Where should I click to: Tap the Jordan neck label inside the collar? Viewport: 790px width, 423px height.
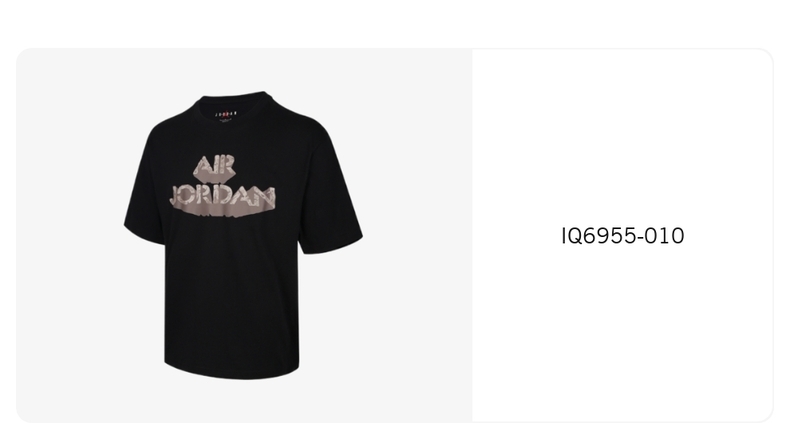[x=226, y=115]
